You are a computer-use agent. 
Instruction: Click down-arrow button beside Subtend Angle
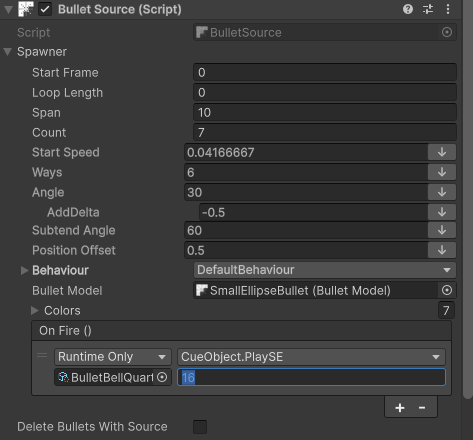coord(442,230)
